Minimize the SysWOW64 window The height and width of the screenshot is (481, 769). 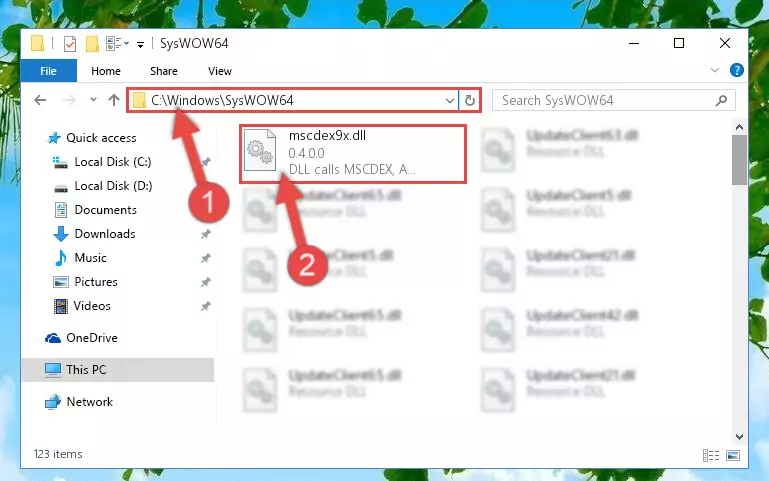(634, 44)
